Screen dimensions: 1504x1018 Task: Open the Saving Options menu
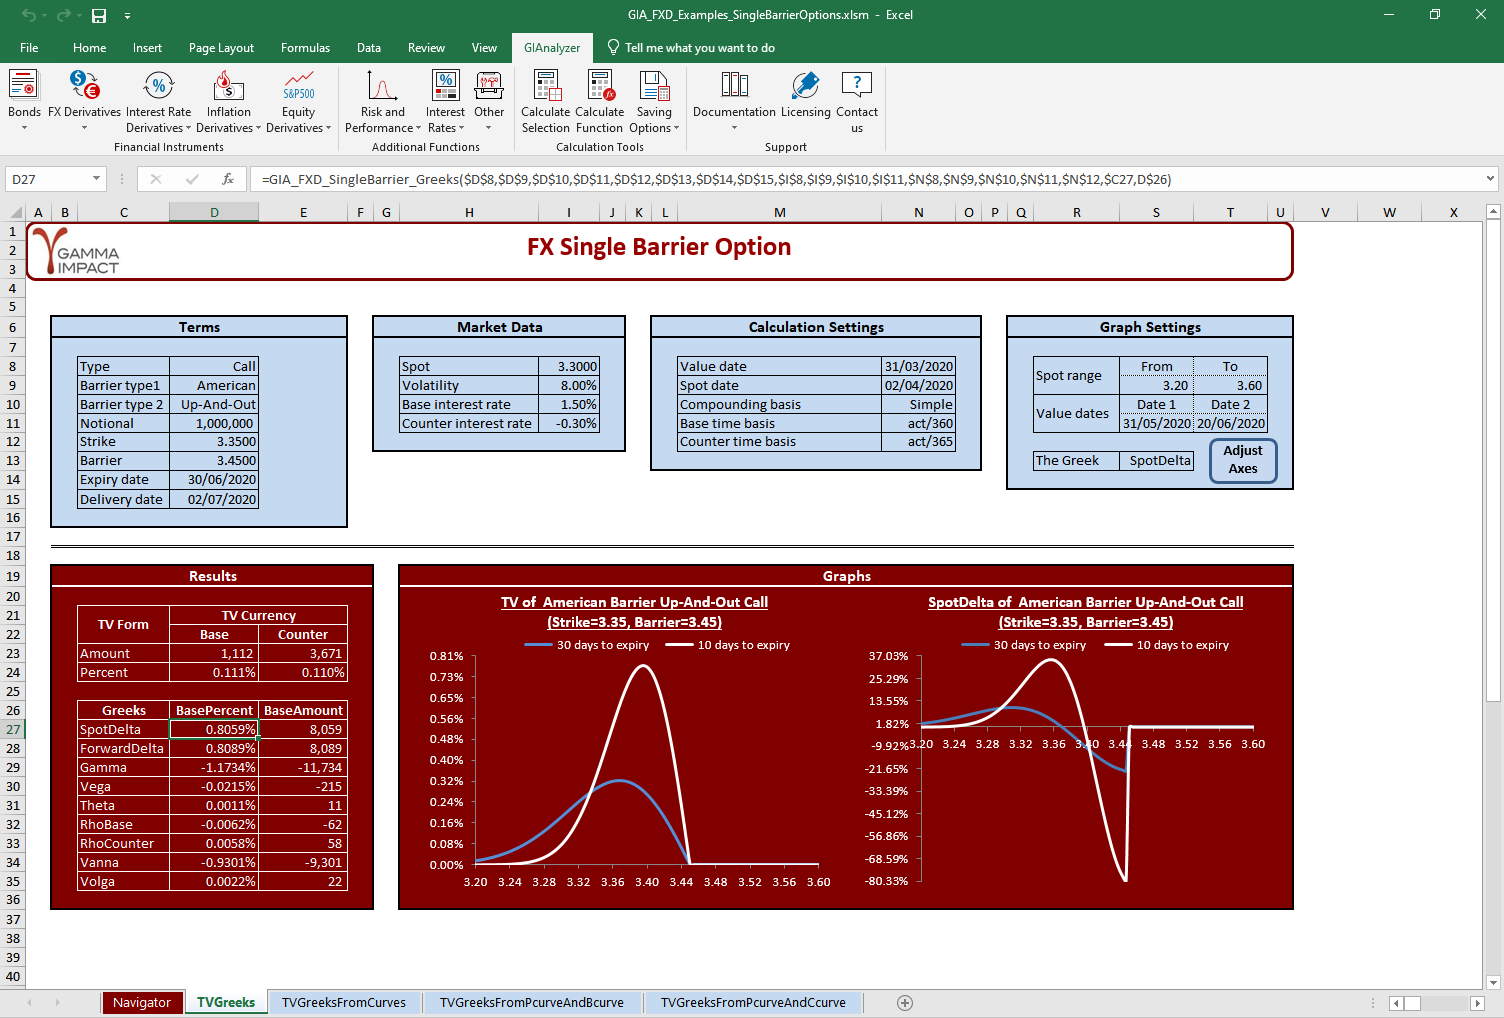coord(654,100)
